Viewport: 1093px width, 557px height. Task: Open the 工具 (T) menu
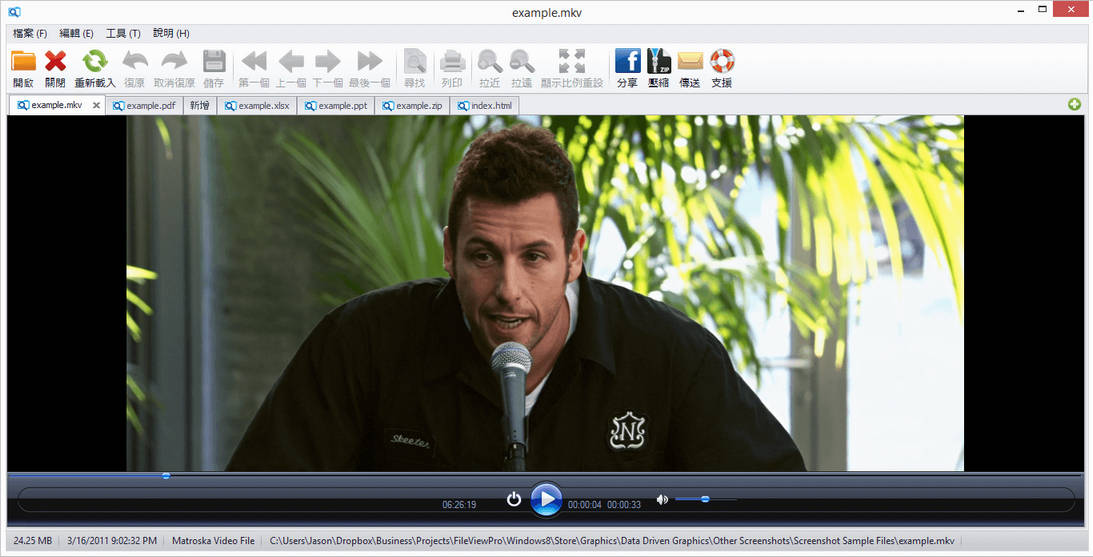123,33
